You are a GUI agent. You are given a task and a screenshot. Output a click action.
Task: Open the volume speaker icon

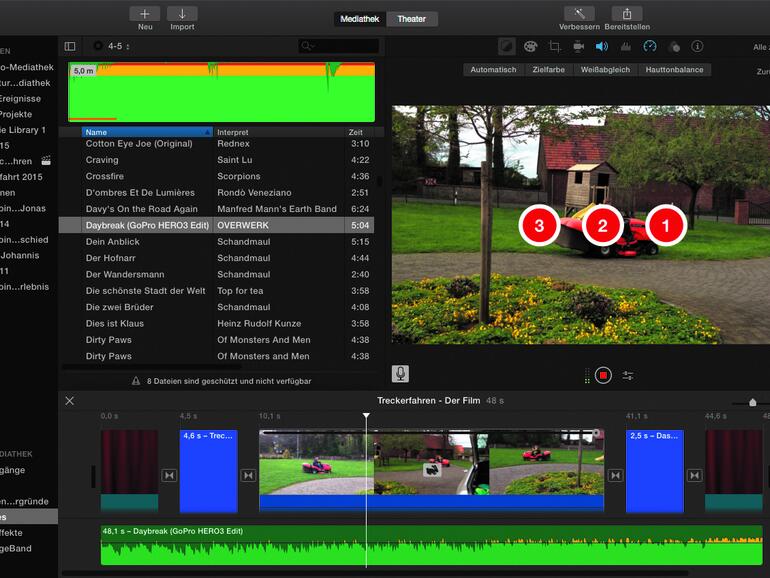(602, 46)
